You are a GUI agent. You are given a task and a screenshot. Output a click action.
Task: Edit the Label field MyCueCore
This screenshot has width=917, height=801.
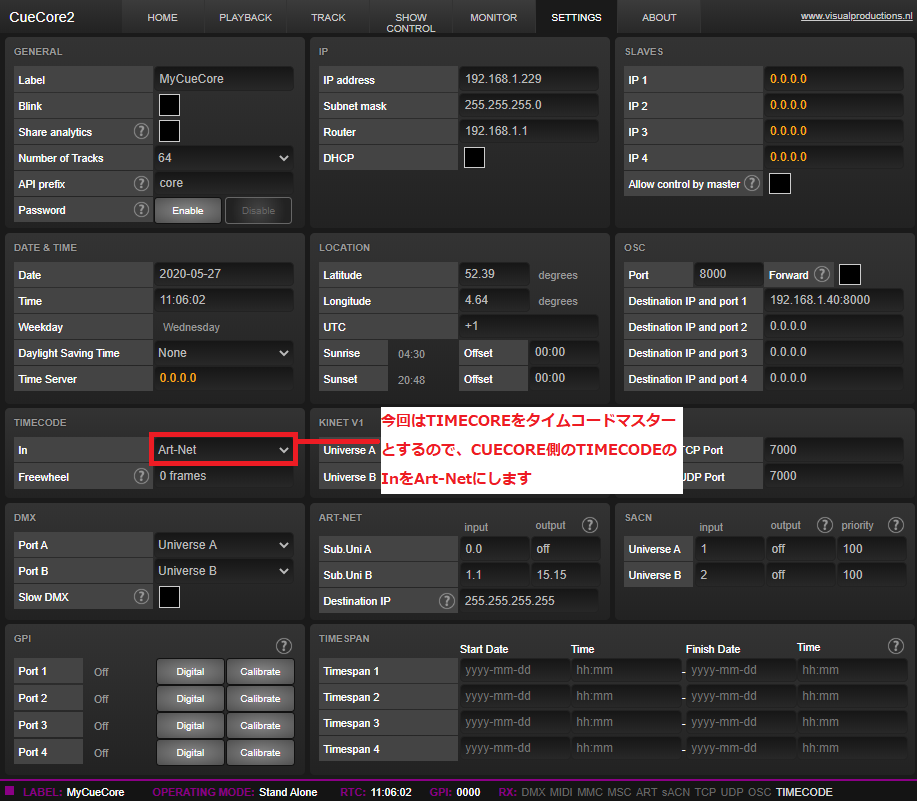click(x=224, y=79)
